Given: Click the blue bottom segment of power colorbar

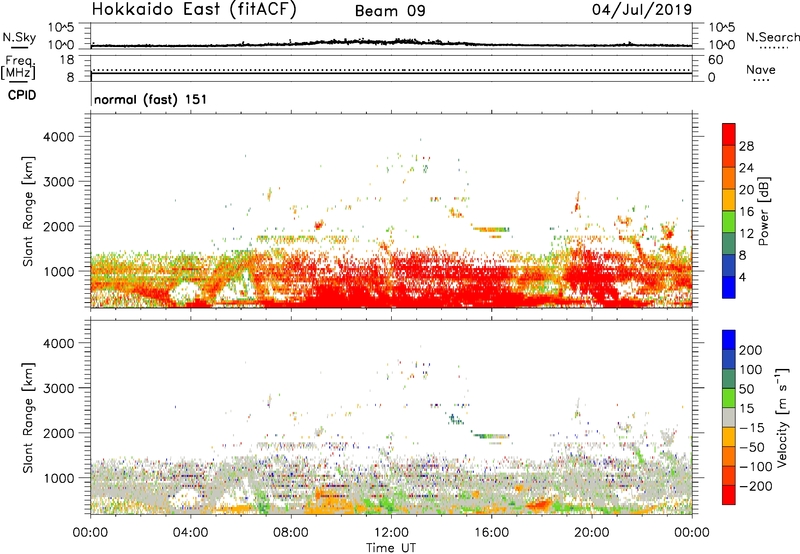Looking at the screenshot, I should [x=729, y=287].
